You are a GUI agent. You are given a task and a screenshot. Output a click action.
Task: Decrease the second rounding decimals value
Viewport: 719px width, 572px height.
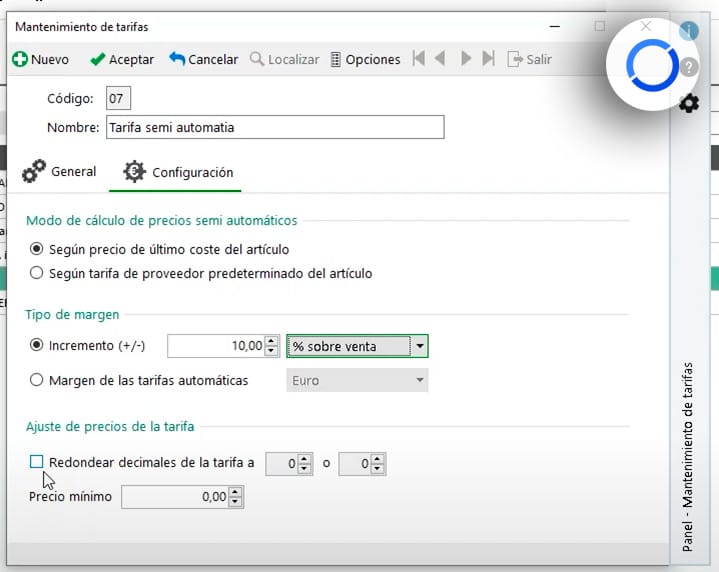377,468
